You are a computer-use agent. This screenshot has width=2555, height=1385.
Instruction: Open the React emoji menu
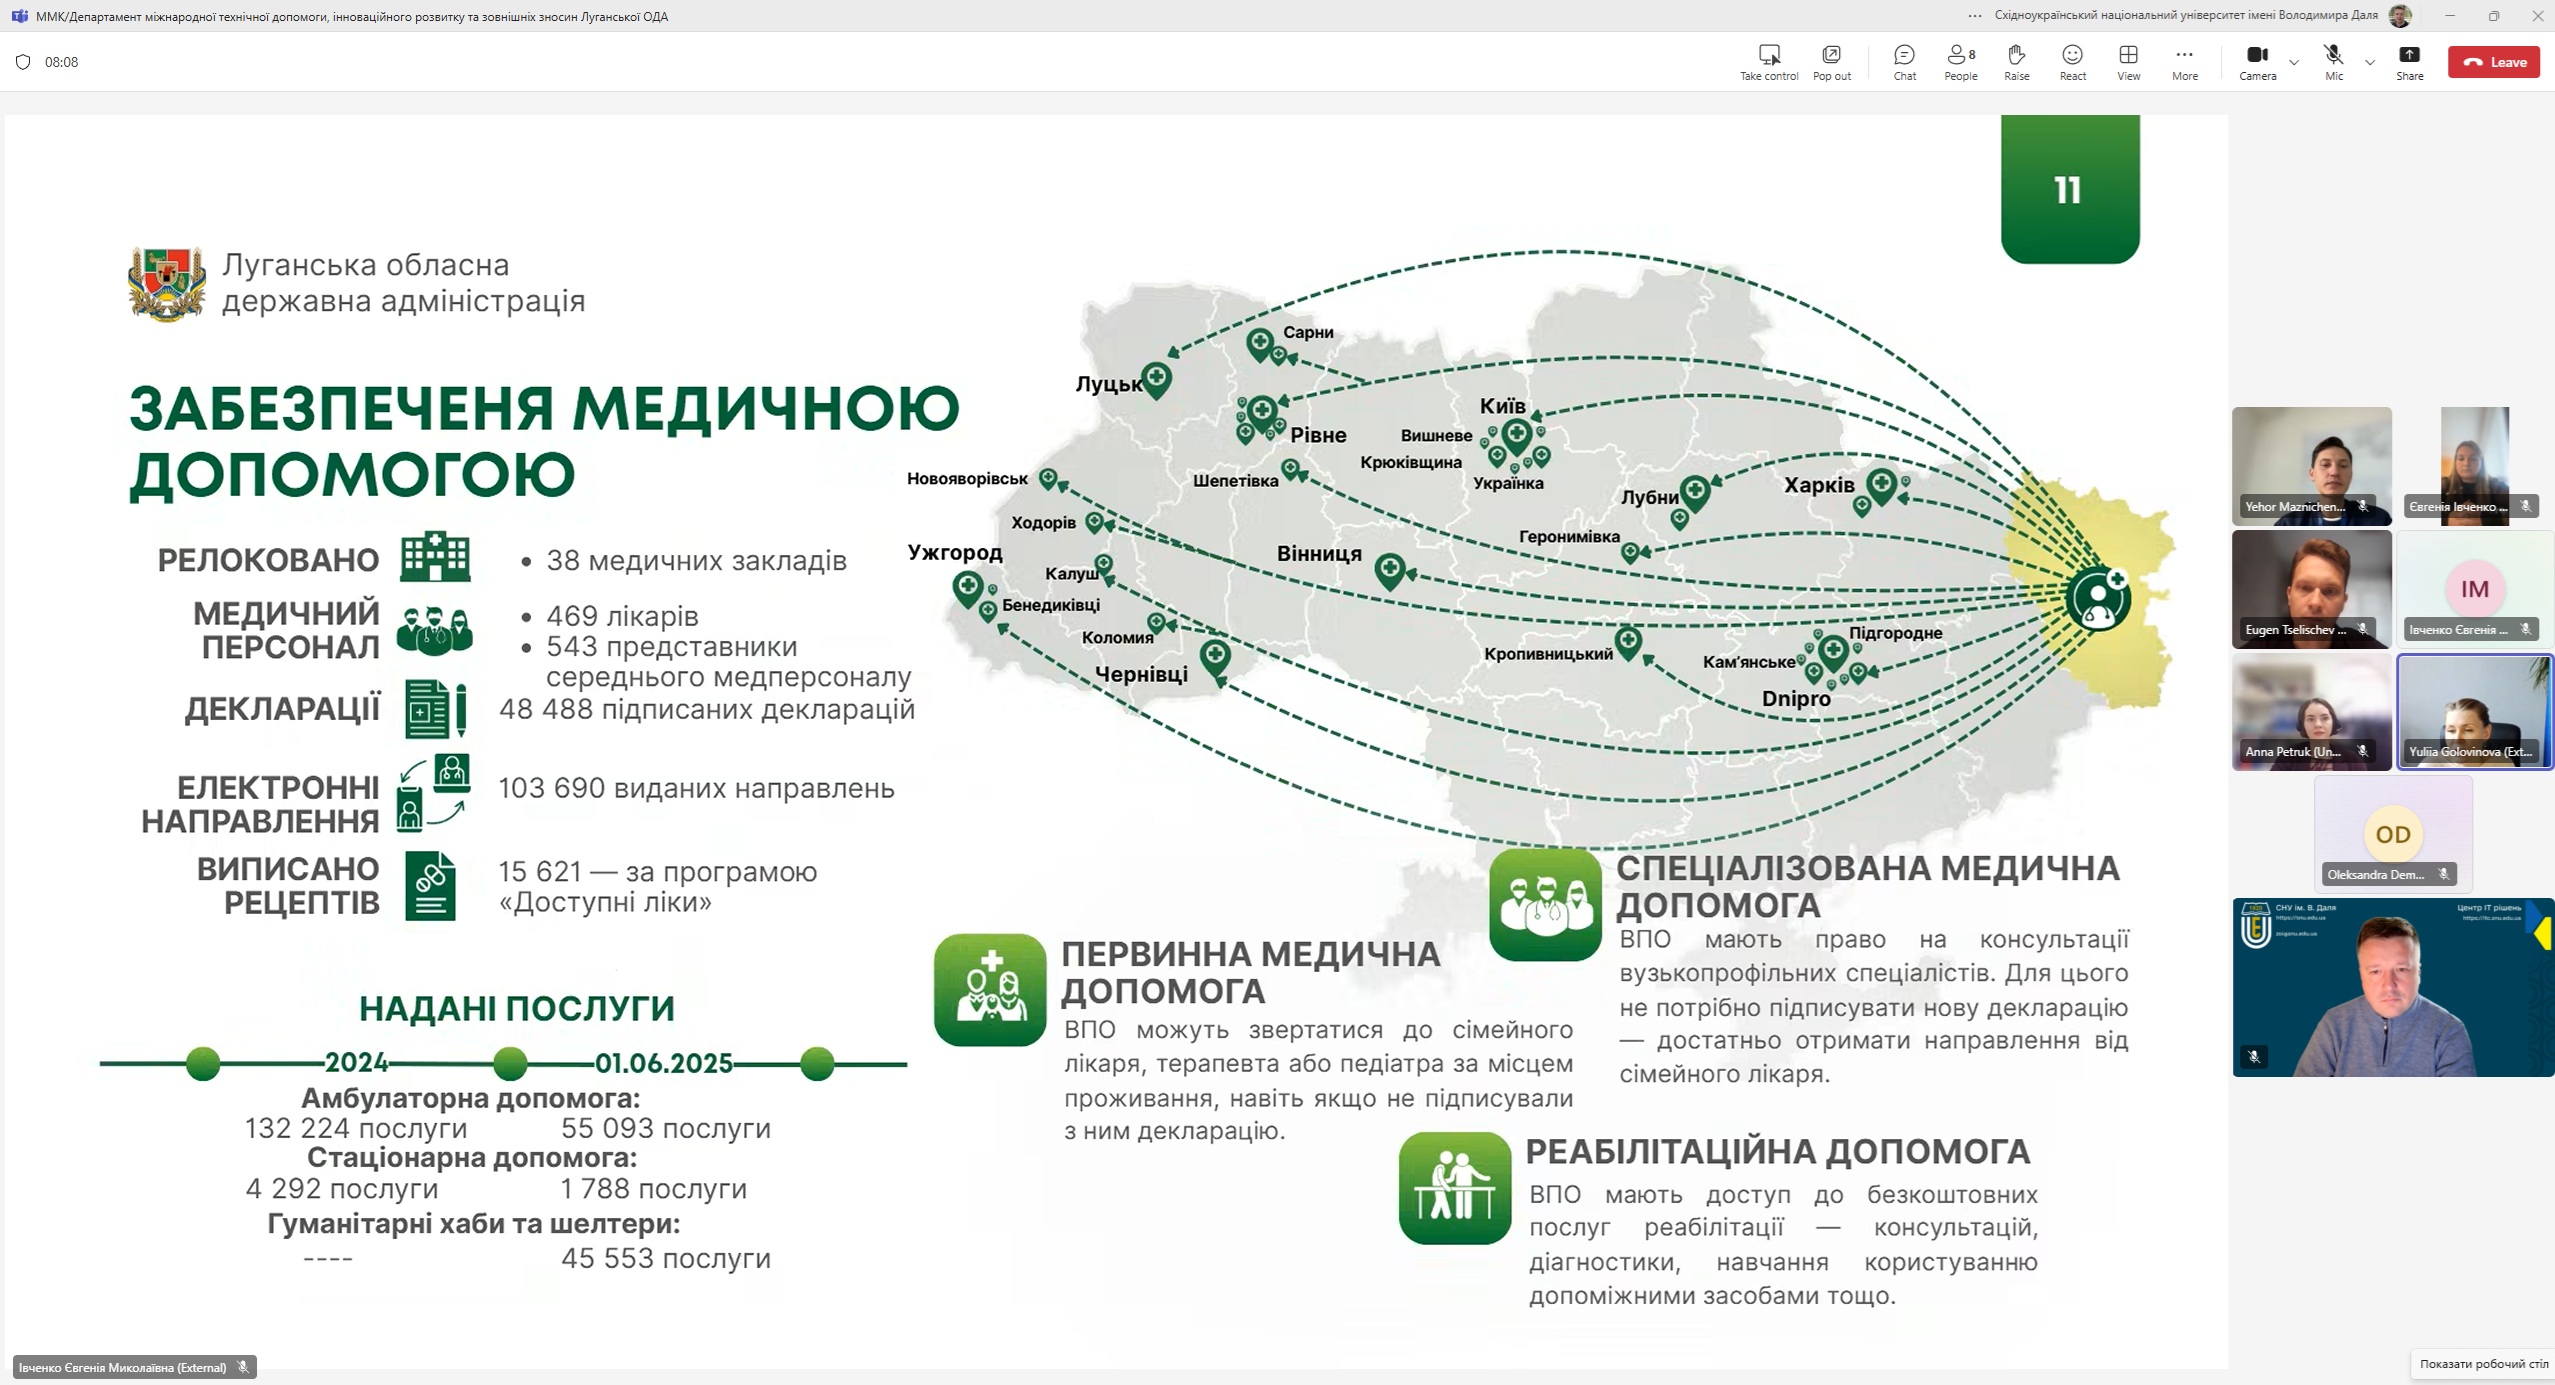pos(2071,60)
